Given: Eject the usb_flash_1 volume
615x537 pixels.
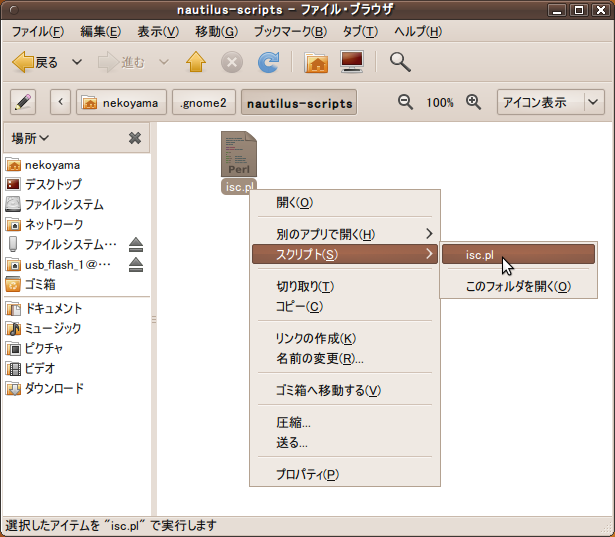Looking at the screenshot, I should point(137,265).
